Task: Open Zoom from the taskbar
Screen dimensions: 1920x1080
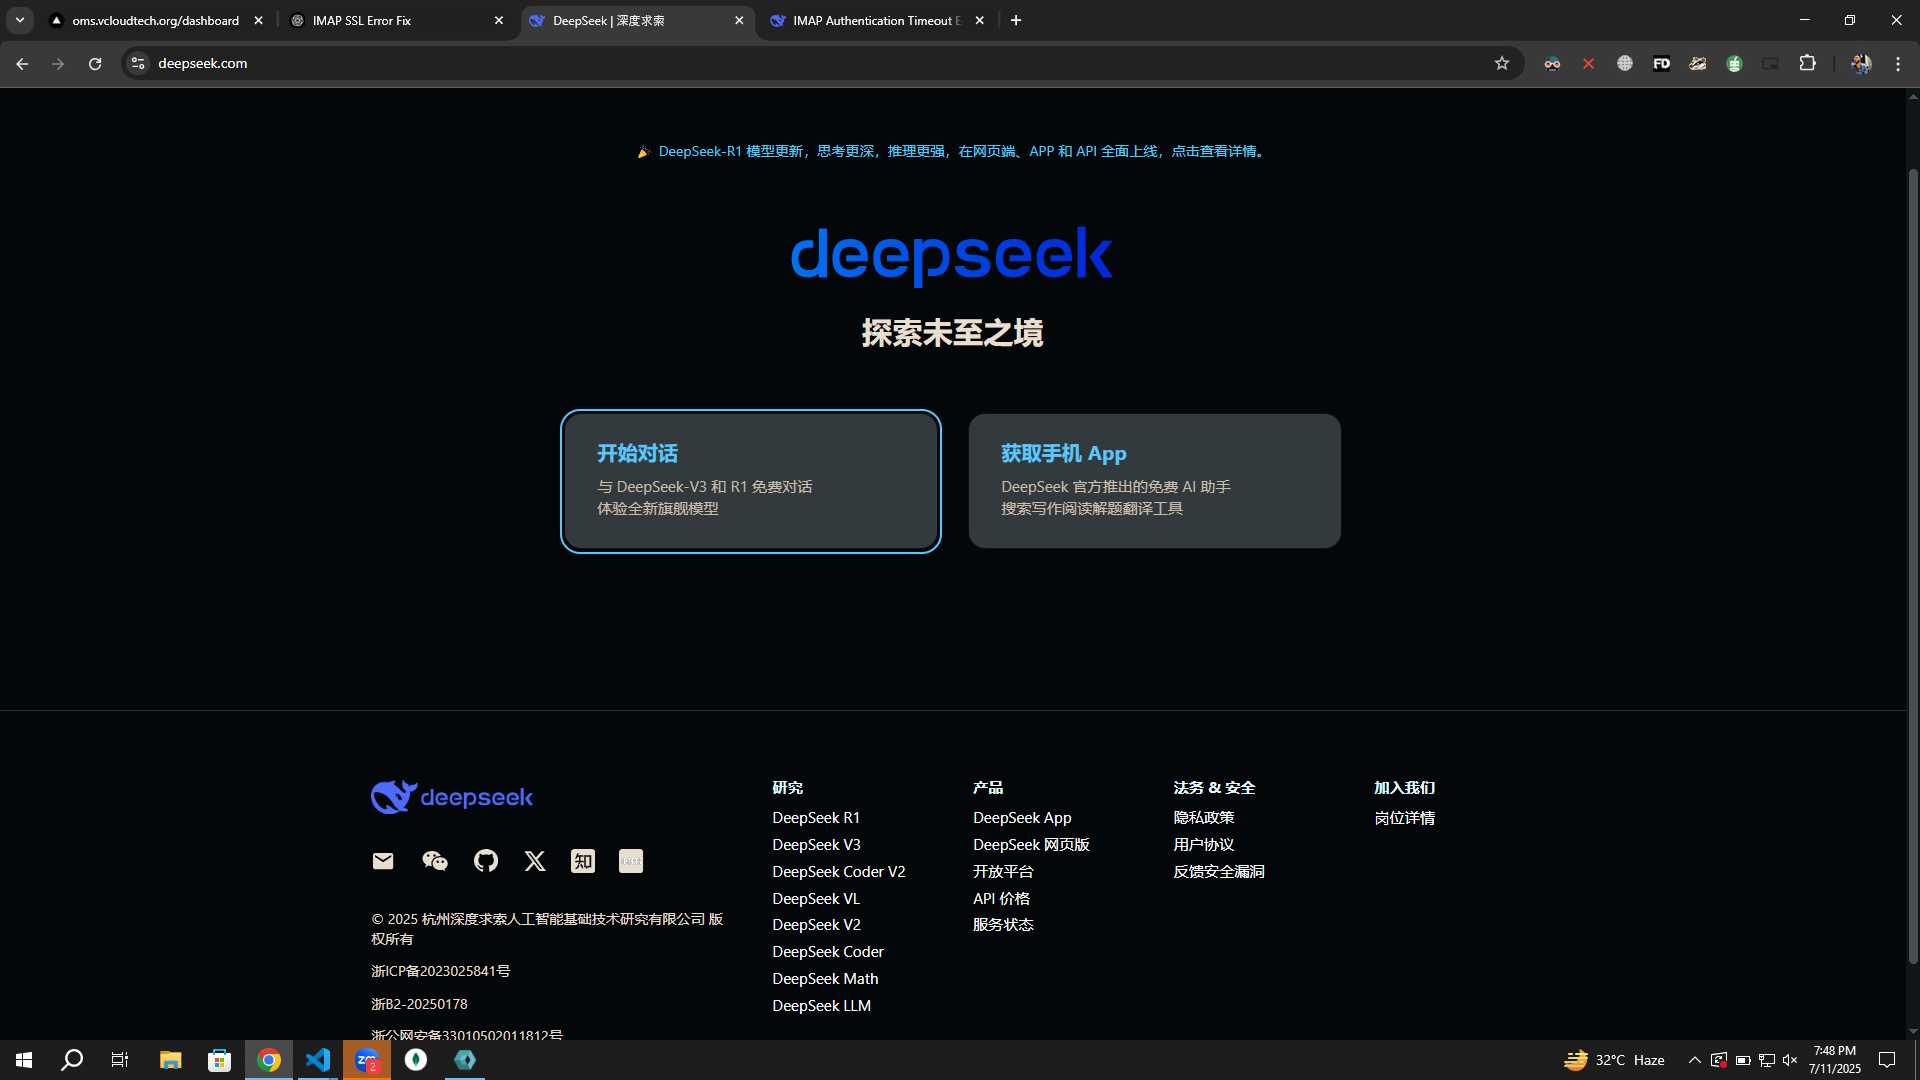Action: point(367,1060)
